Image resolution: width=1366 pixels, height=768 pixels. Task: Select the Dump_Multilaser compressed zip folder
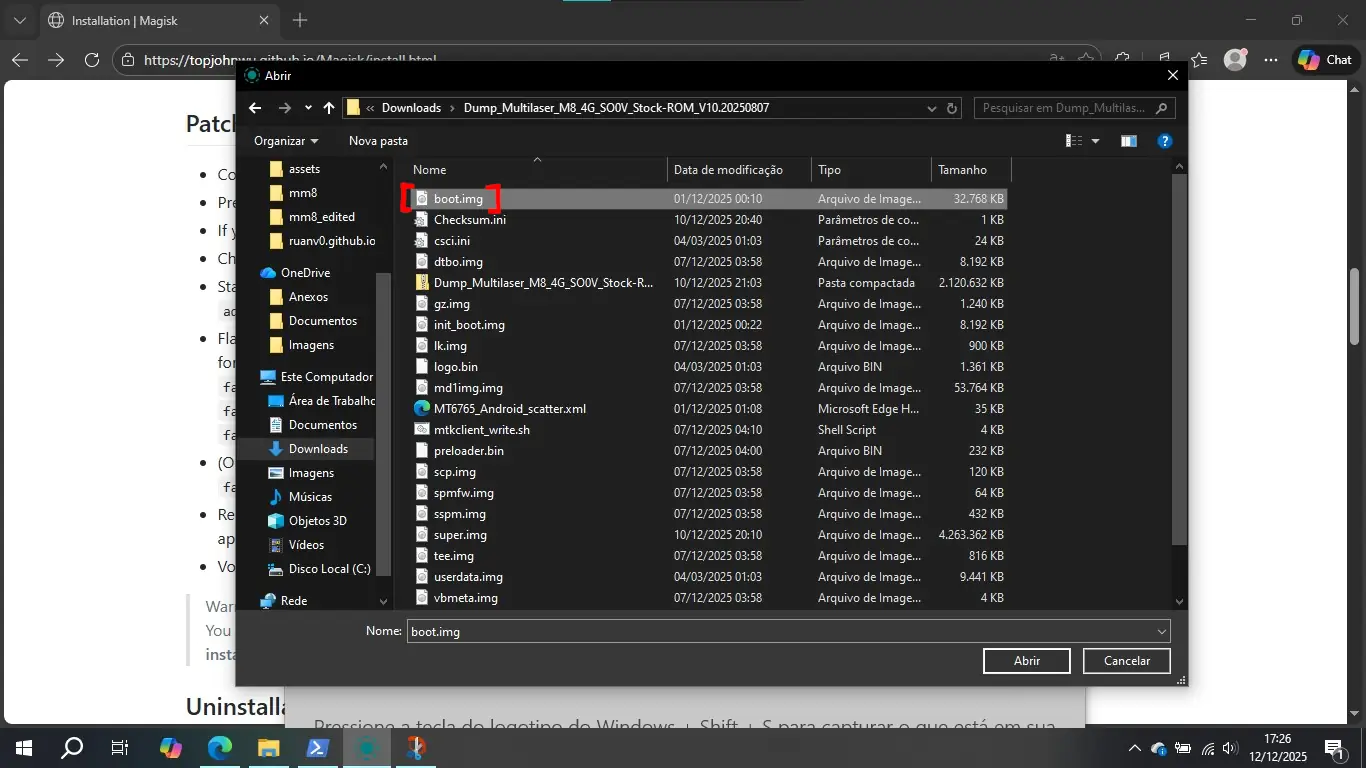[543, 283]
